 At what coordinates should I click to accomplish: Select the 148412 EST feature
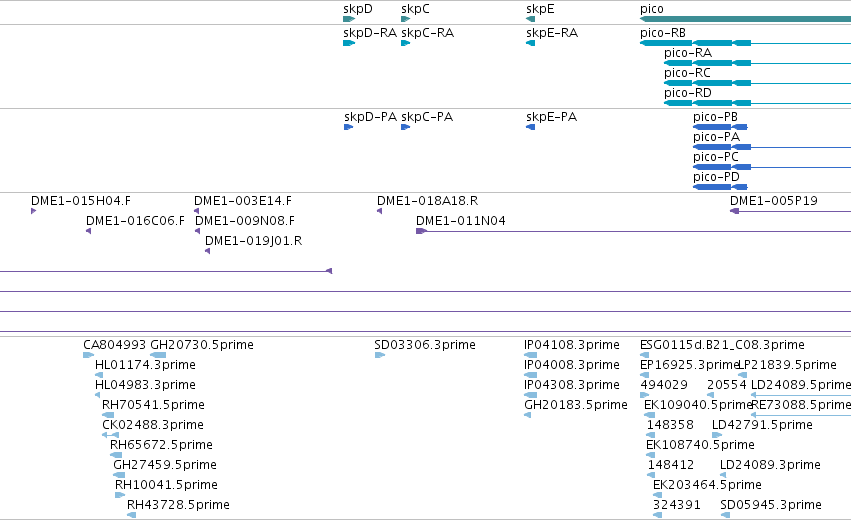(652, 475)
